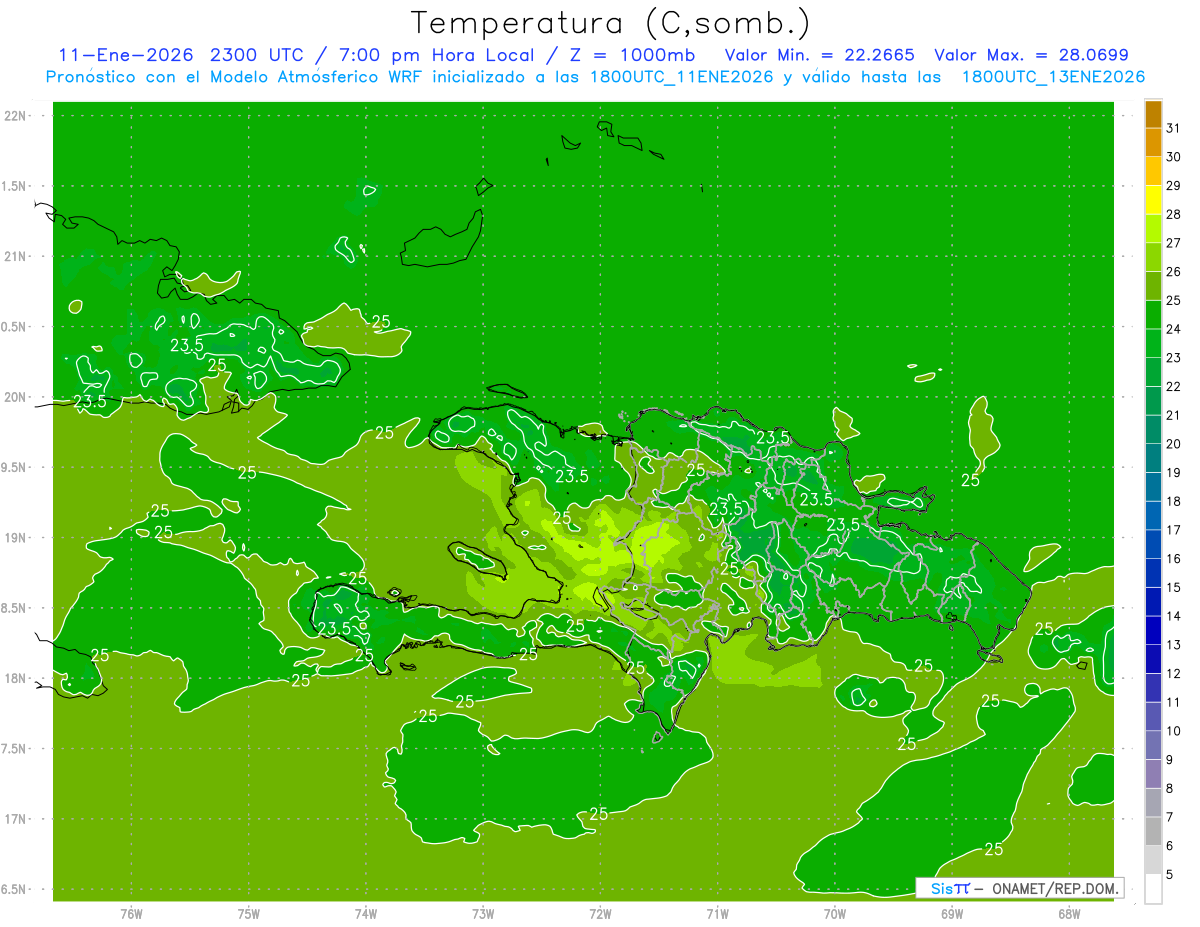Click the "Valor Min. = 22.2665" readout
The height and width of the screenshot is (927, 1200).
click(819, 55)
